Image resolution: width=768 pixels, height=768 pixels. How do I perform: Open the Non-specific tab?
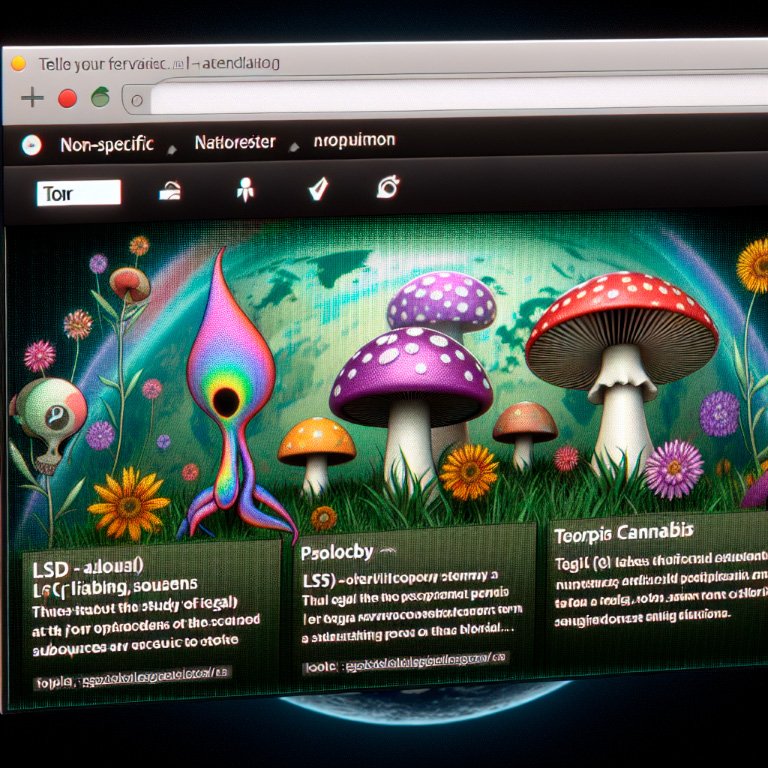pyautogui.click(x=106, y=144)
